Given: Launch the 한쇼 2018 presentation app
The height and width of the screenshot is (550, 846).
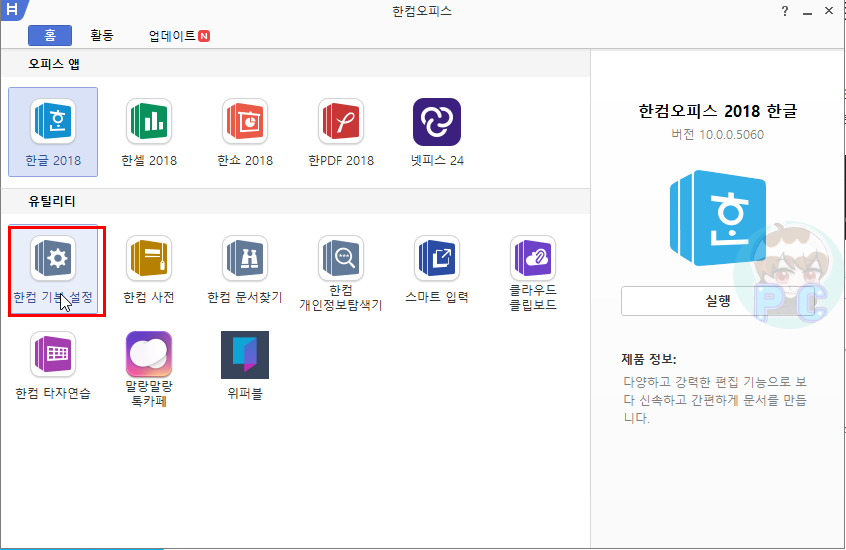Looking at the screenshot, I should coord(245,132).
